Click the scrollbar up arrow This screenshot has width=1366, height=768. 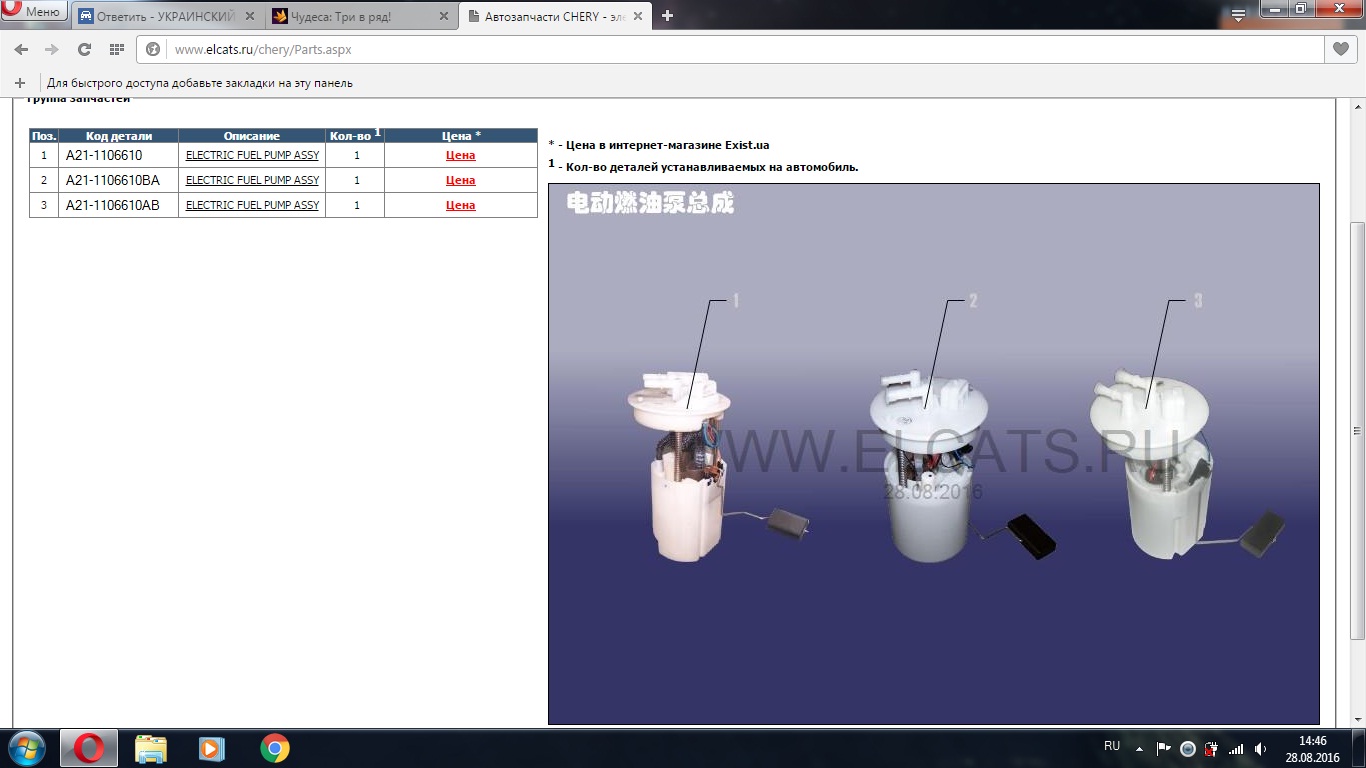click(1357, 106)
